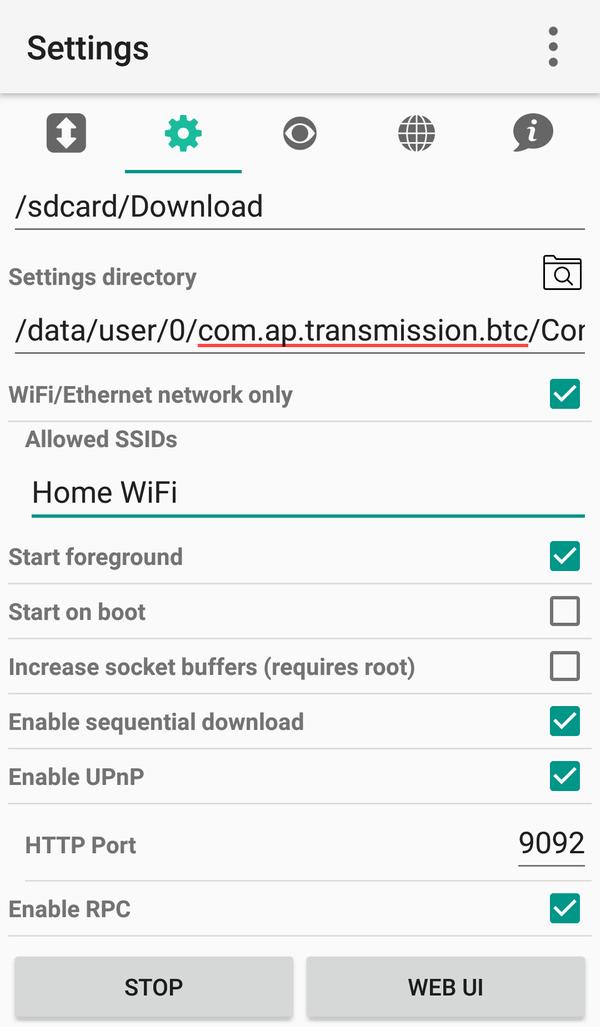Tap the Settings title in the header
The height and width of the screenshot is (1027, 600).
point(87,47)
